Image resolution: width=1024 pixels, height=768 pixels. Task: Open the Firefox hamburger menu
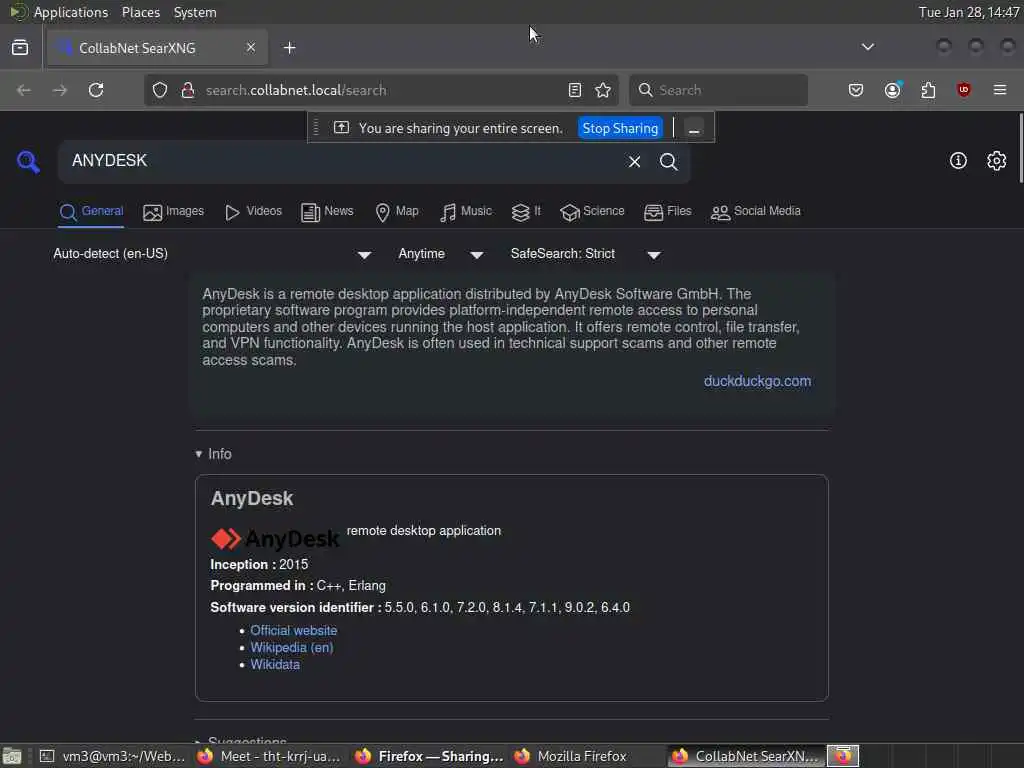(1000, 90)
